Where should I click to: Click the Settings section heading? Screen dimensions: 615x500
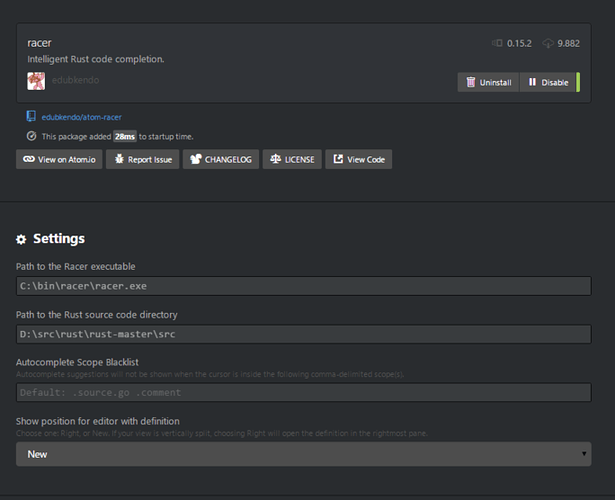tap(59, 238)
